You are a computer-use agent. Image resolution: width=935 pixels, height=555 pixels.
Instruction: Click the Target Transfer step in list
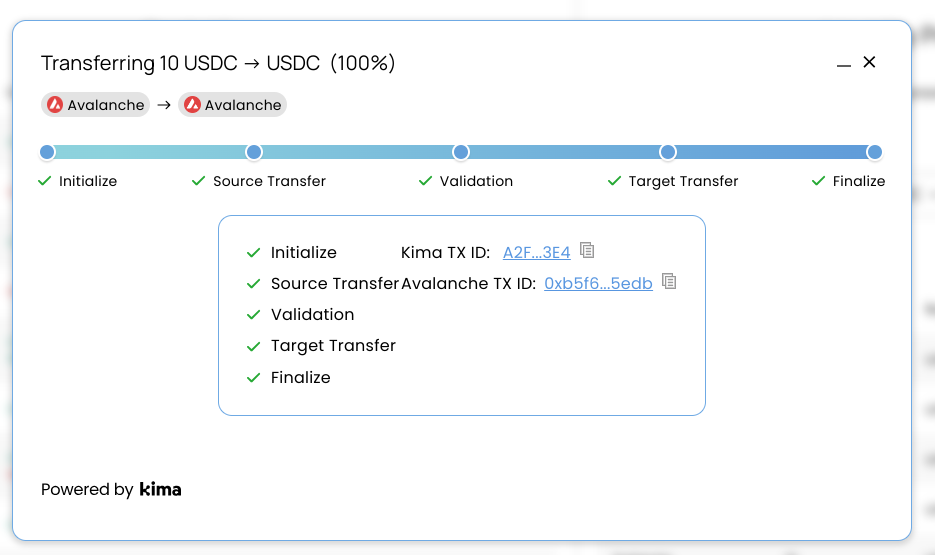[333, 346]
